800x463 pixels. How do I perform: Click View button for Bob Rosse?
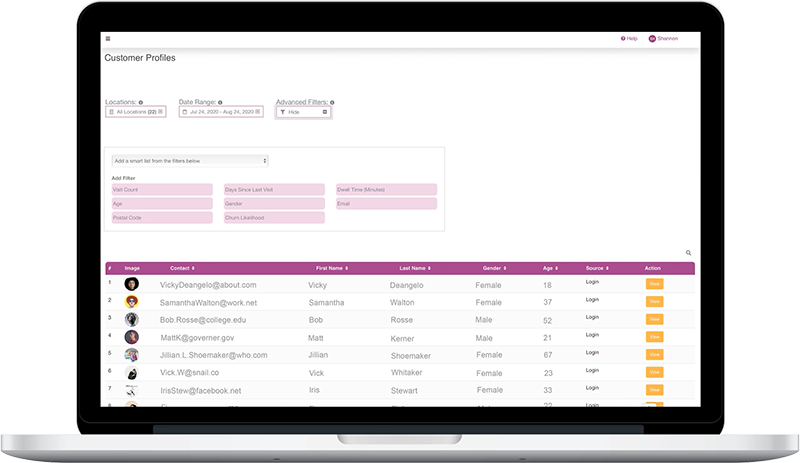(x=654, y=319)
